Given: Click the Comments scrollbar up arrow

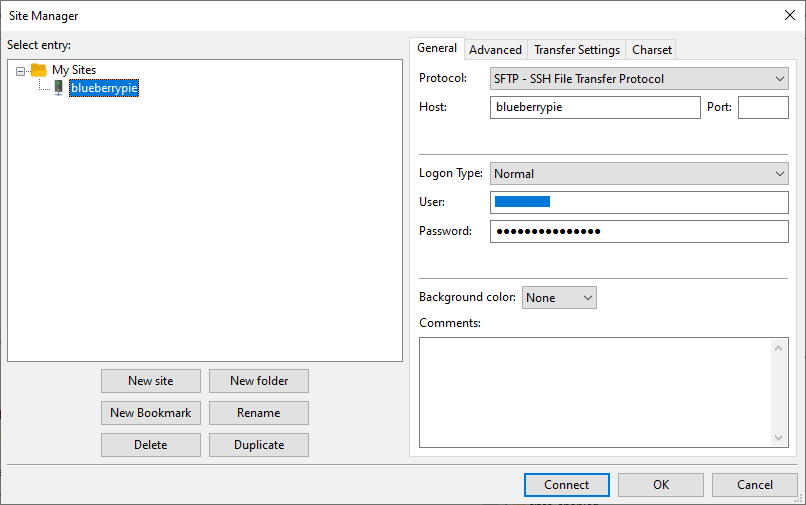Looking at the screenshot, I should [x=778, y=348].
